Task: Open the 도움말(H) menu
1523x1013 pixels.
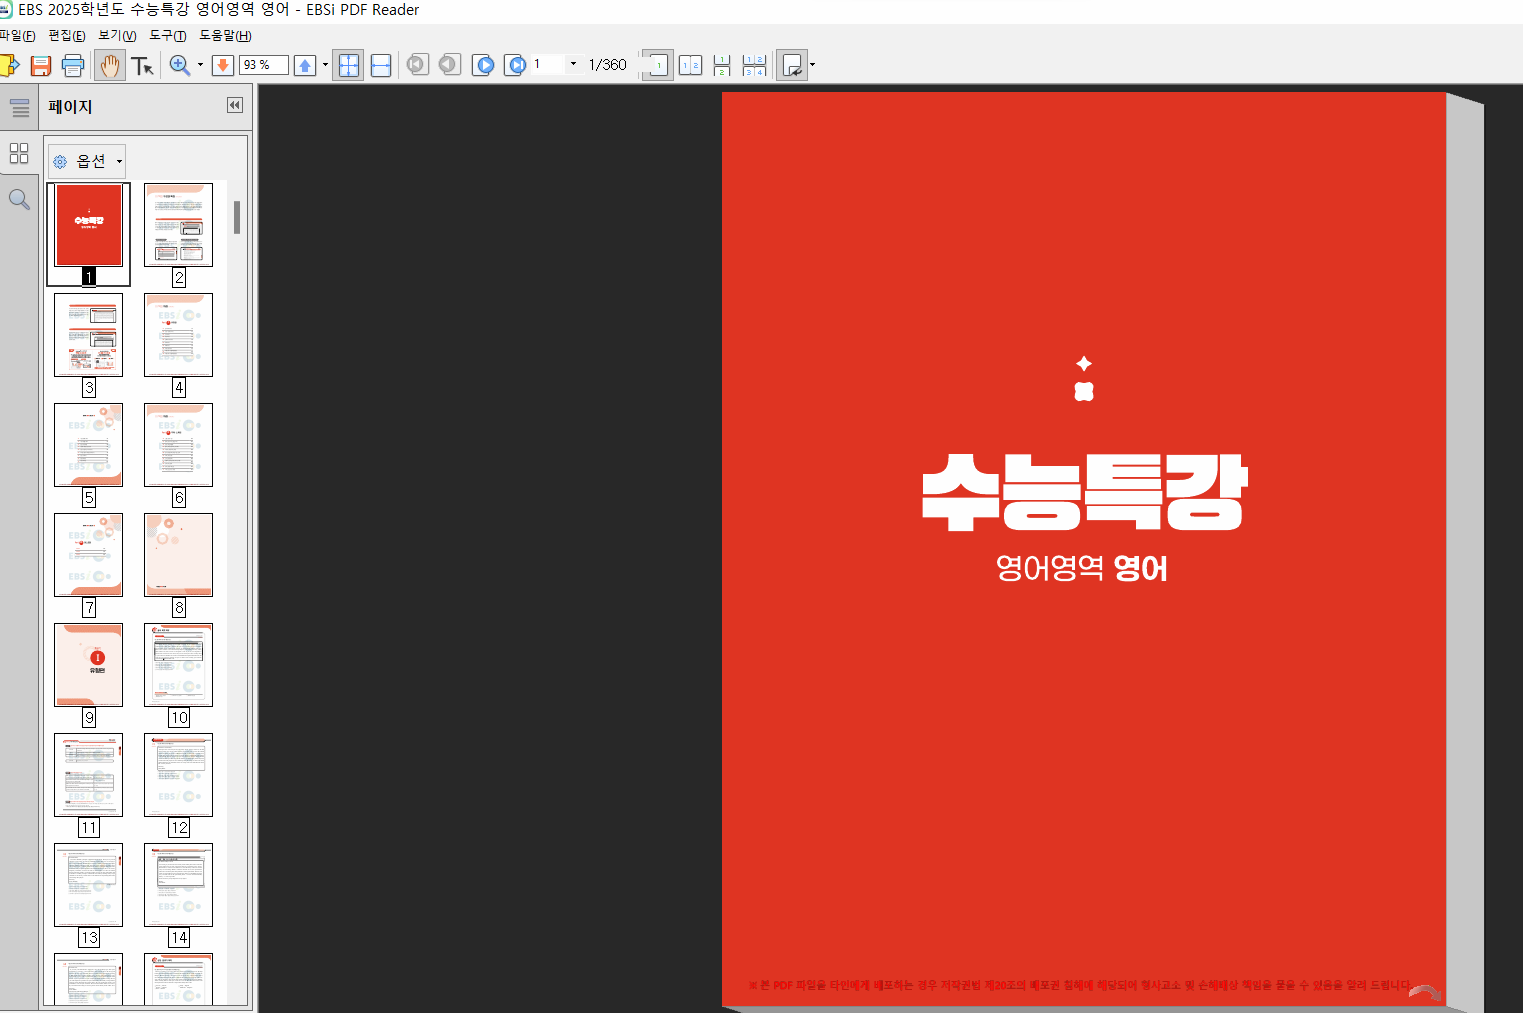Action: pos(225,35)
